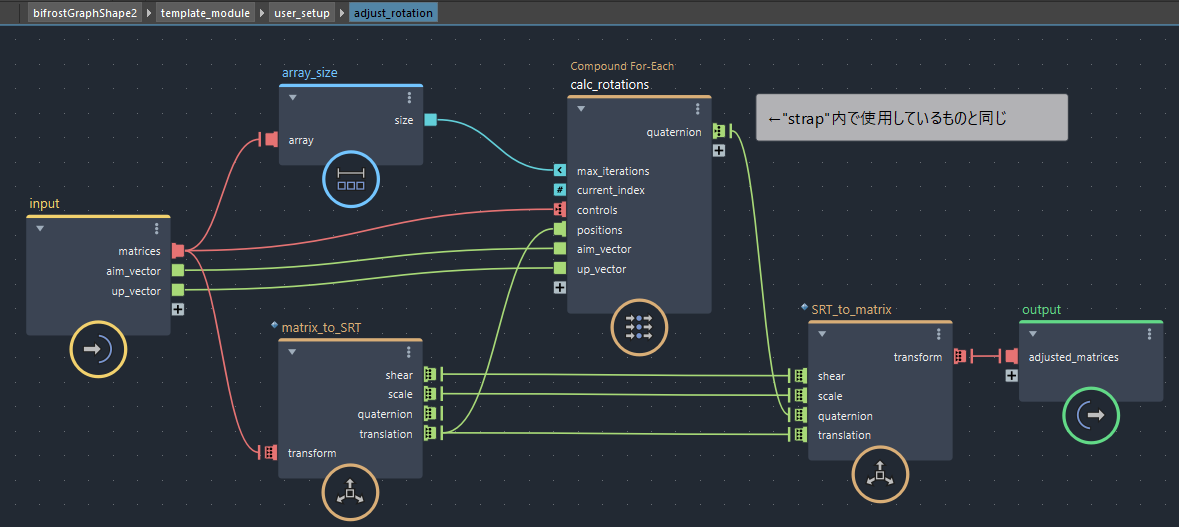Go to bifrostGraphShape2 breadcrumb level

[x=84, y=13]
